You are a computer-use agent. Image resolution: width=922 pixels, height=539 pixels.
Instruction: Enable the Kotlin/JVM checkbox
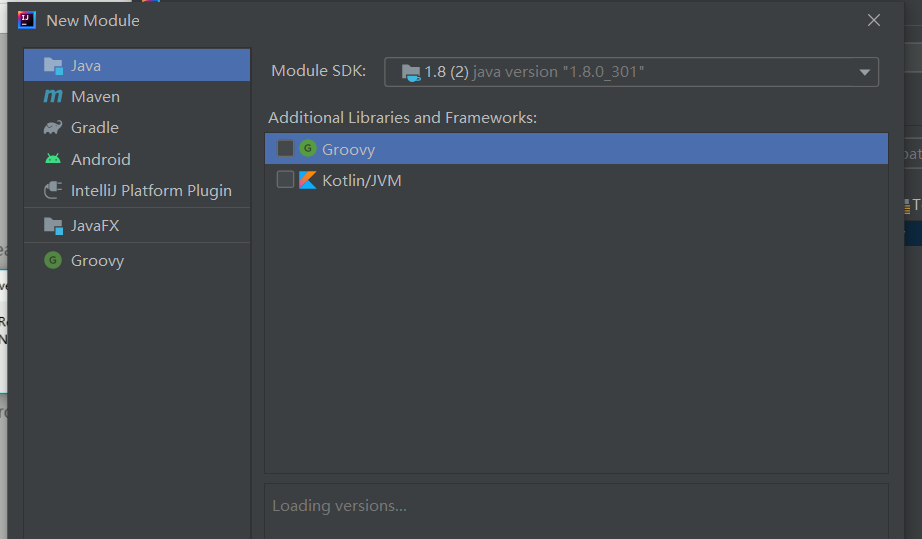click(x=285, y=179)
